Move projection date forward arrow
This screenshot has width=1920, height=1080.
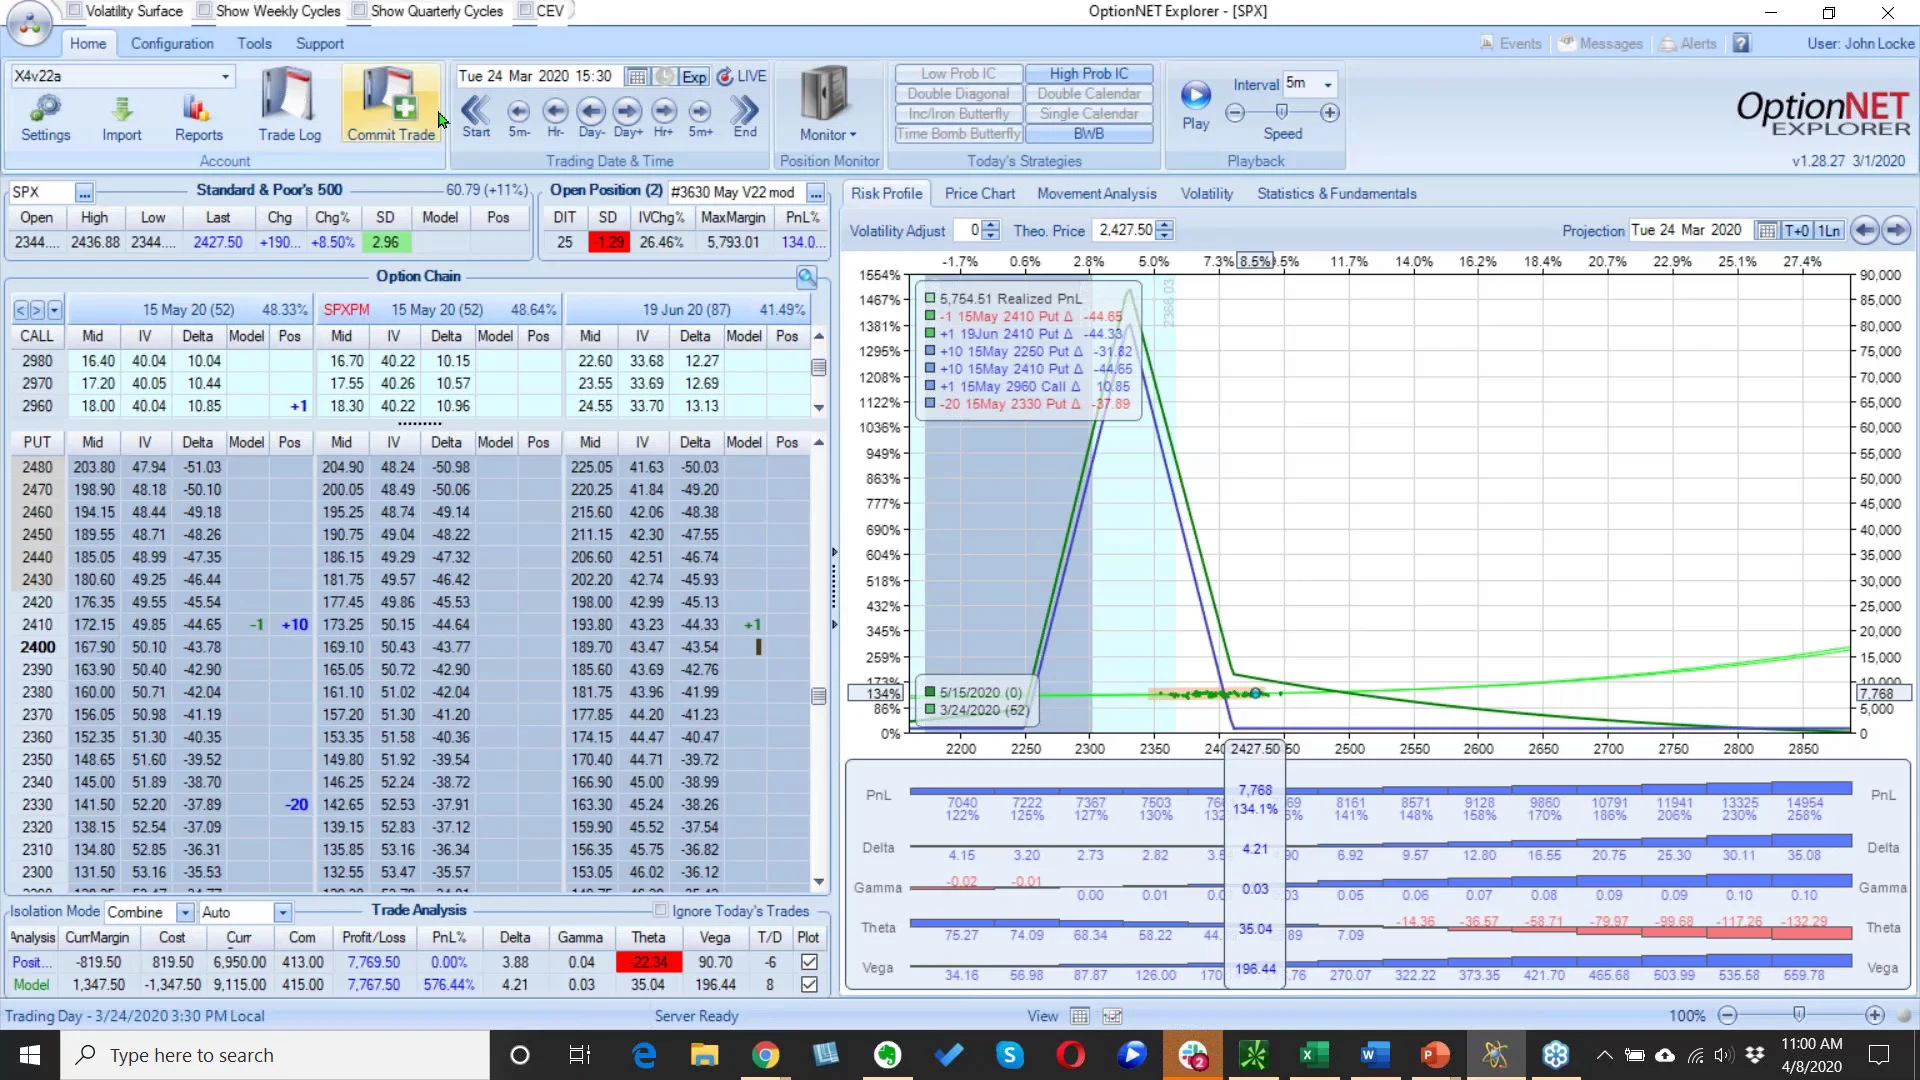(x=1896, y=231)
